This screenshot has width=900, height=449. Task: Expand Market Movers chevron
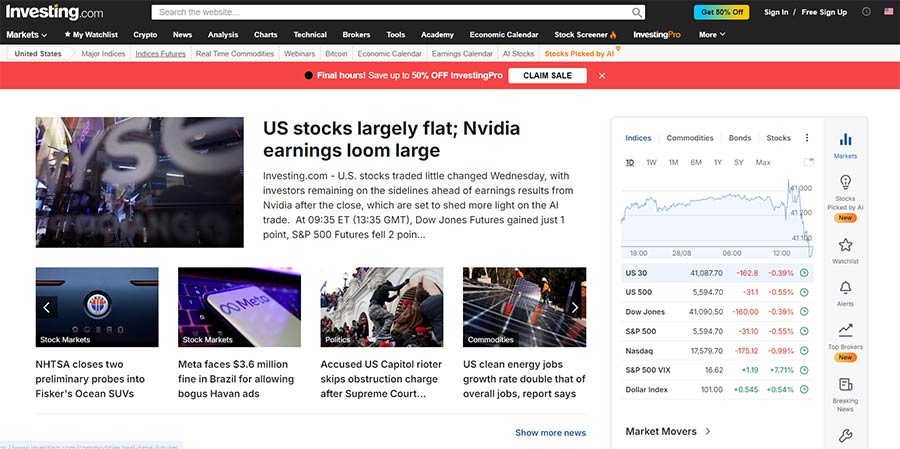[708, 431]
